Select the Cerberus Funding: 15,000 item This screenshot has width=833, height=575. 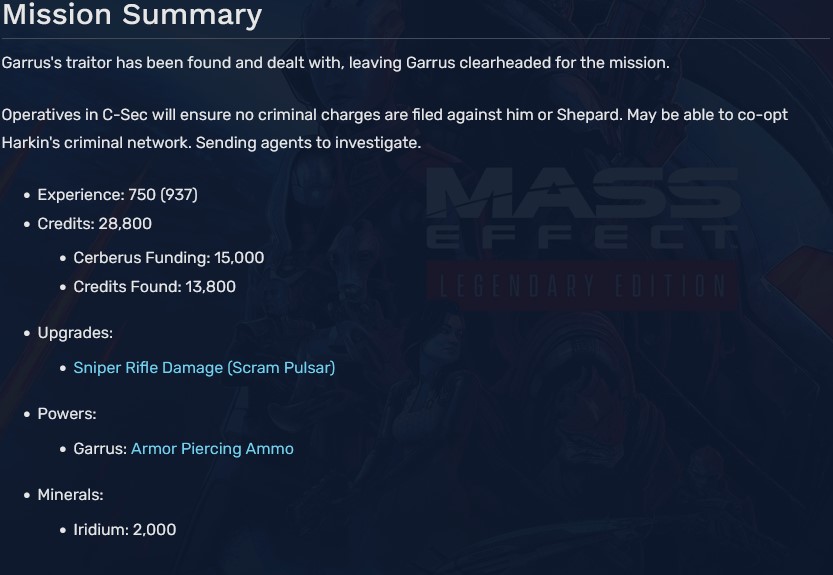168,257
